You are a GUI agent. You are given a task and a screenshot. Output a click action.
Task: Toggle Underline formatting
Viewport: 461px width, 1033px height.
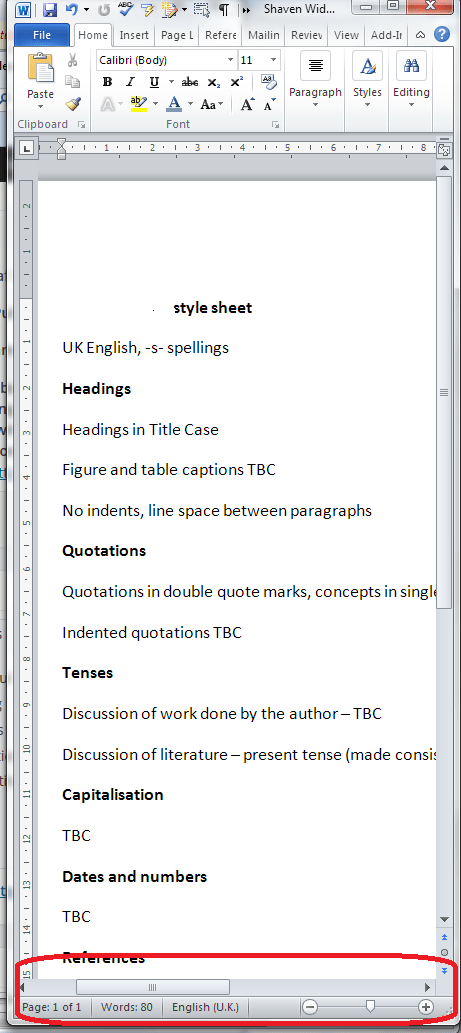pos(154,82)
